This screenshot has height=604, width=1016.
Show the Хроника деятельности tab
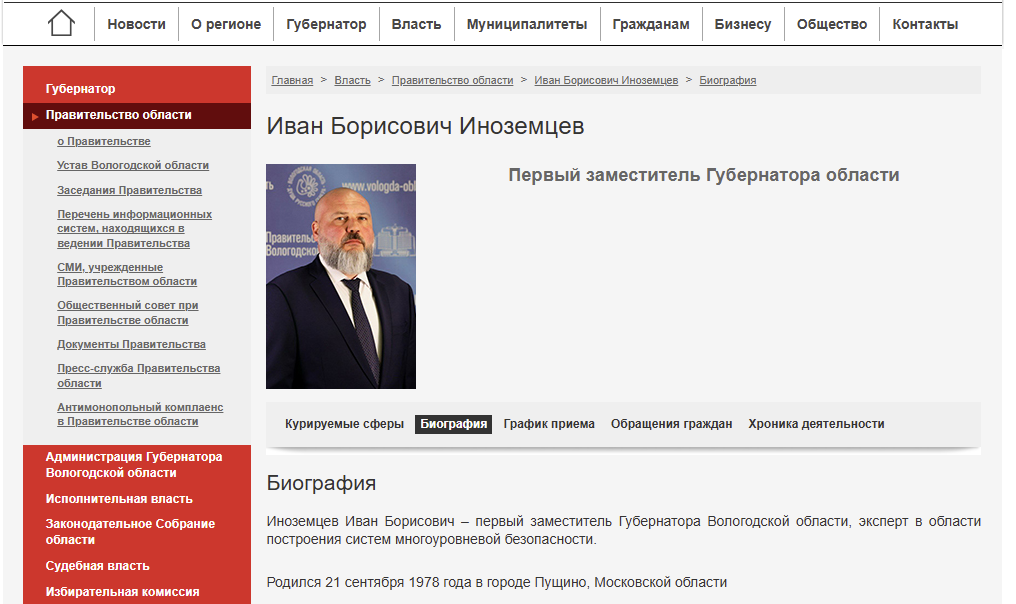pyautogui.click(x=816, y=424)
